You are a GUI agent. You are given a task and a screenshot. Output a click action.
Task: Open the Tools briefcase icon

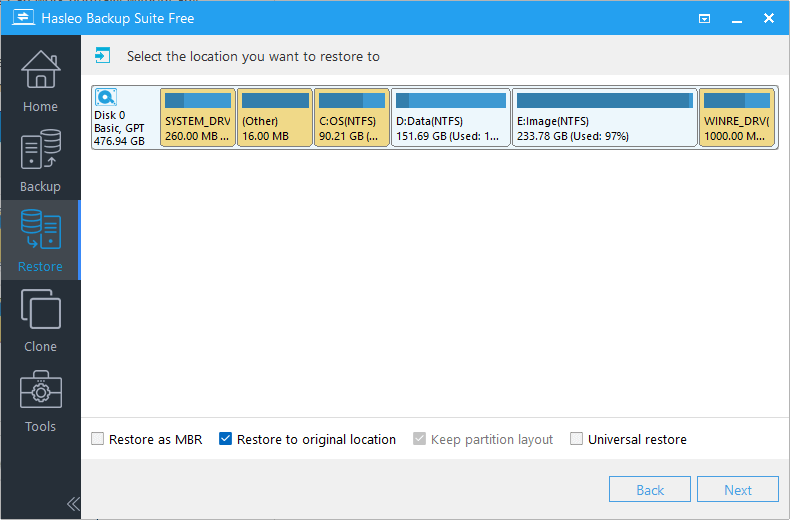point(40,392)
